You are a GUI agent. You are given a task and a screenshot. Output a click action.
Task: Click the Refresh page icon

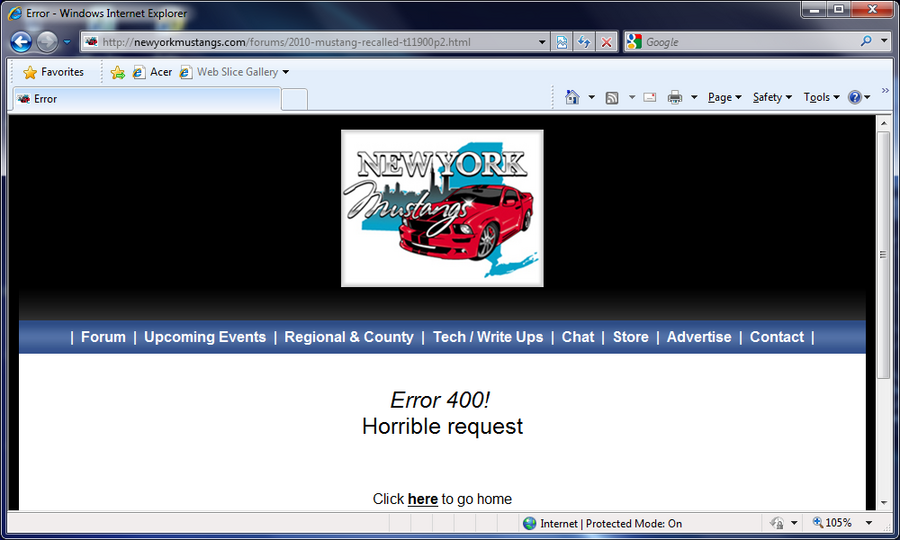tap(584, 42)
